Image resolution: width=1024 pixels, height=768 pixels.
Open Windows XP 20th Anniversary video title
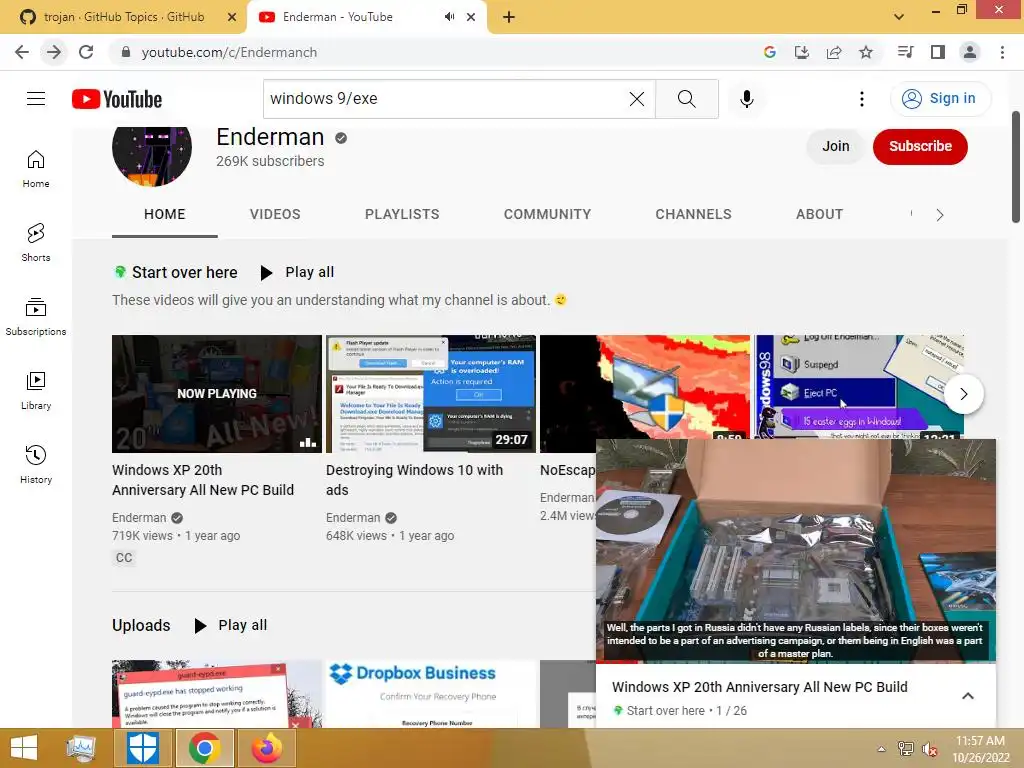click(x=202, y=480)
